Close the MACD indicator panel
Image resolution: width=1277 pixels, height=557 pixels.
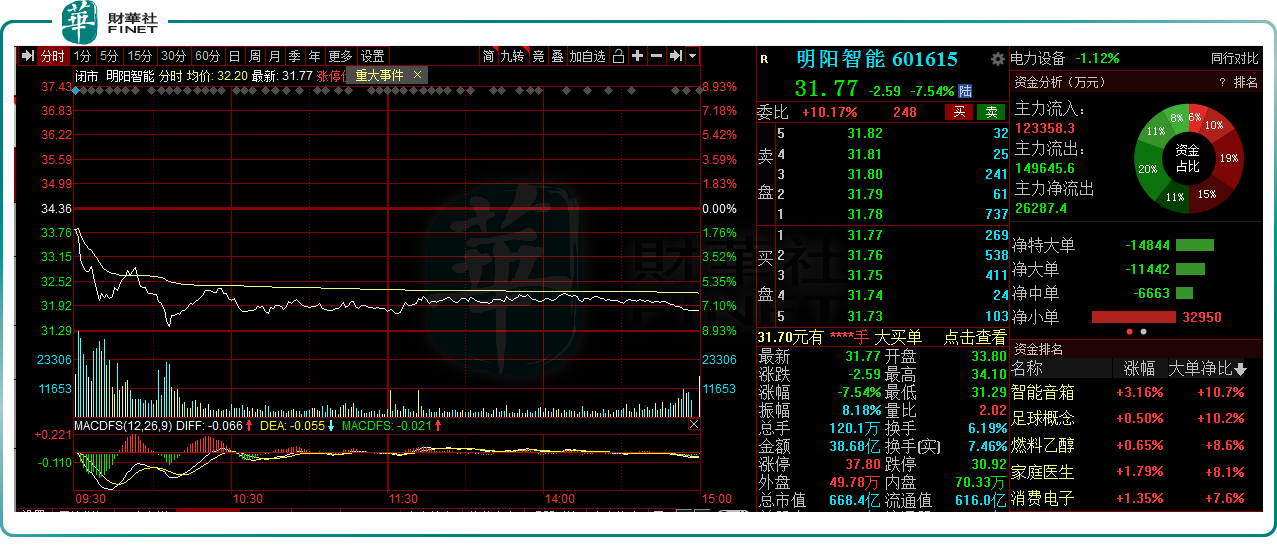(x=694, y=425)
